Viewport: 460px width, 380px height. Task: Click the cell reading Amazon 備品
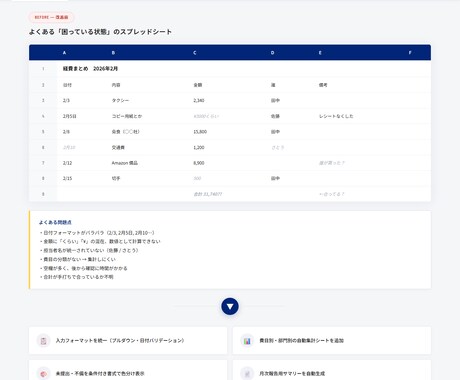(x=125, y=163)
